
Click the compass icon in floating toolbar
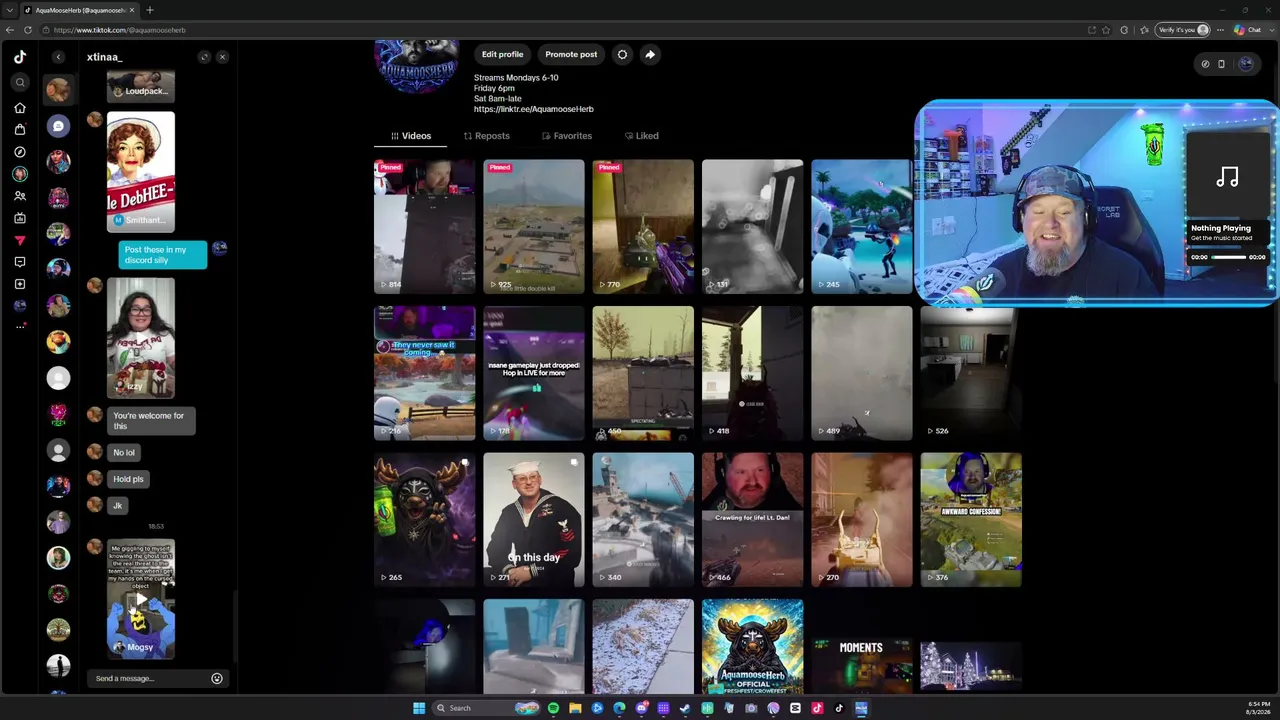(x=1205, y=64)
